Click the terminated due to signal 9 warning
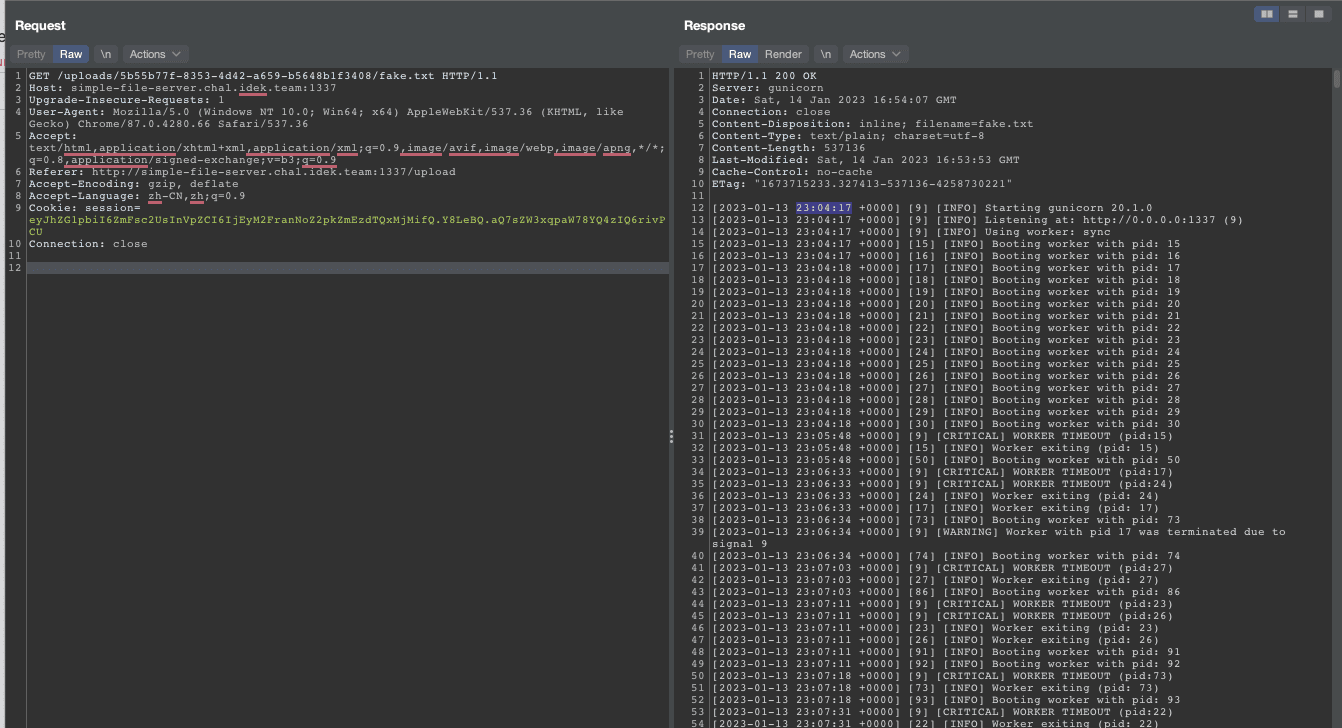The image size is (1342, 728). [x=998, y=538]
